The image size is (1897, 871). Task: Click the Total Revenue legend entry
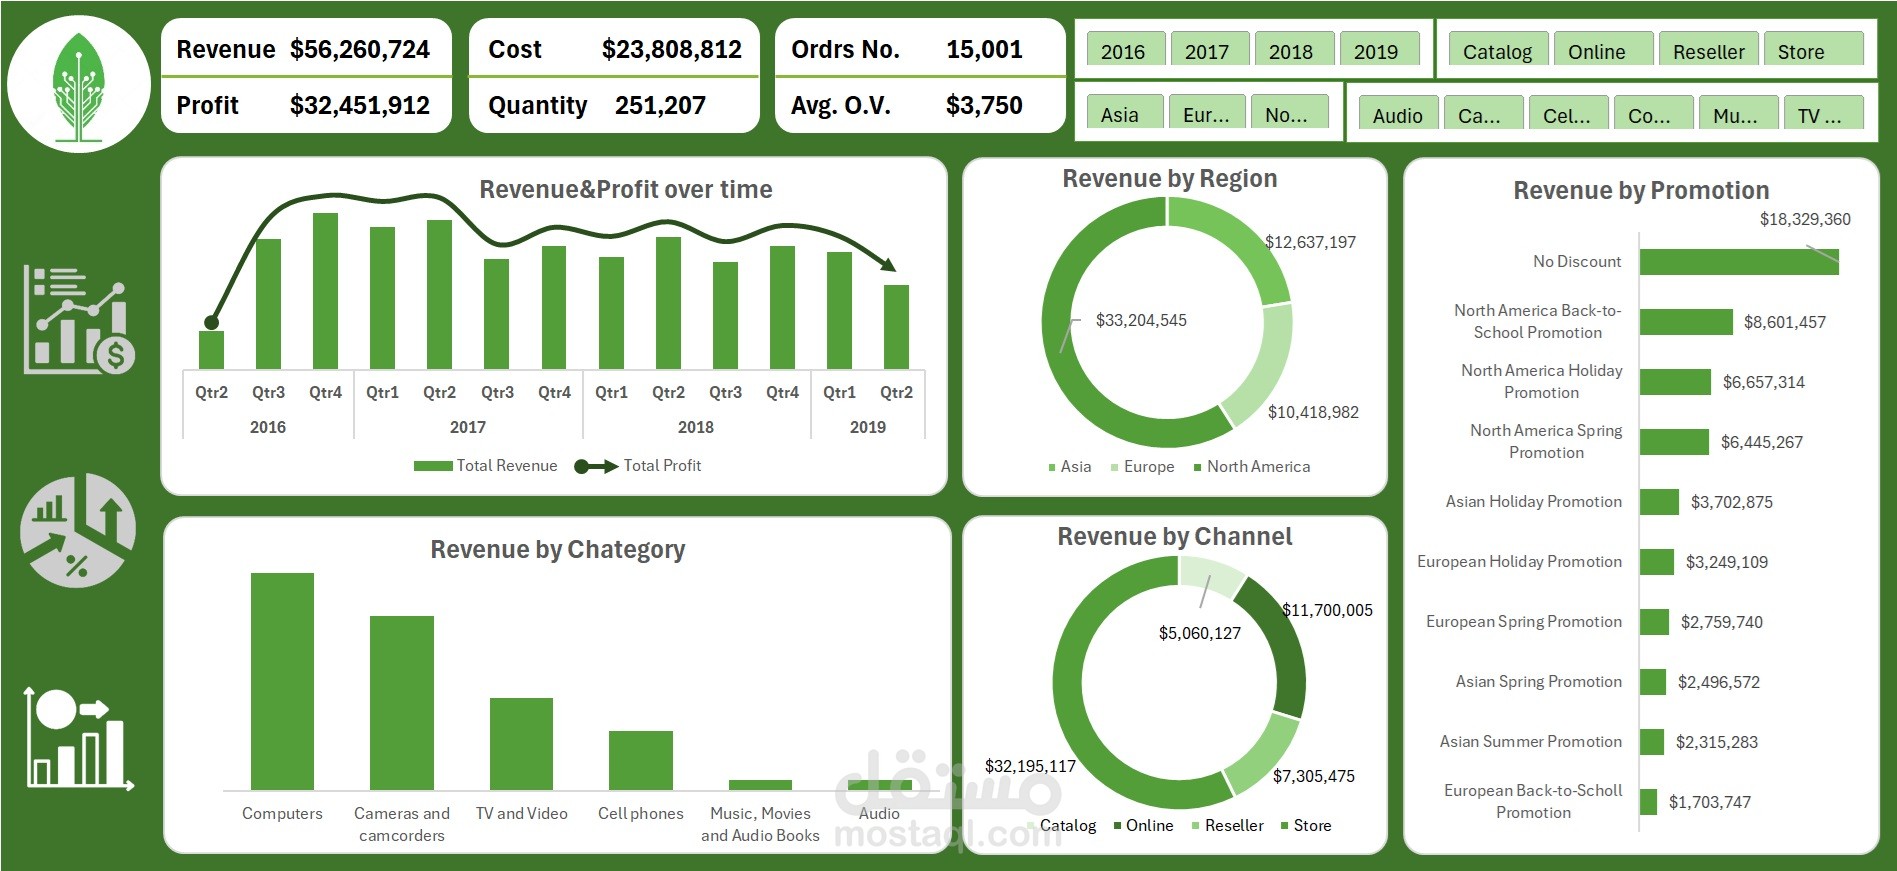[486, 466]
